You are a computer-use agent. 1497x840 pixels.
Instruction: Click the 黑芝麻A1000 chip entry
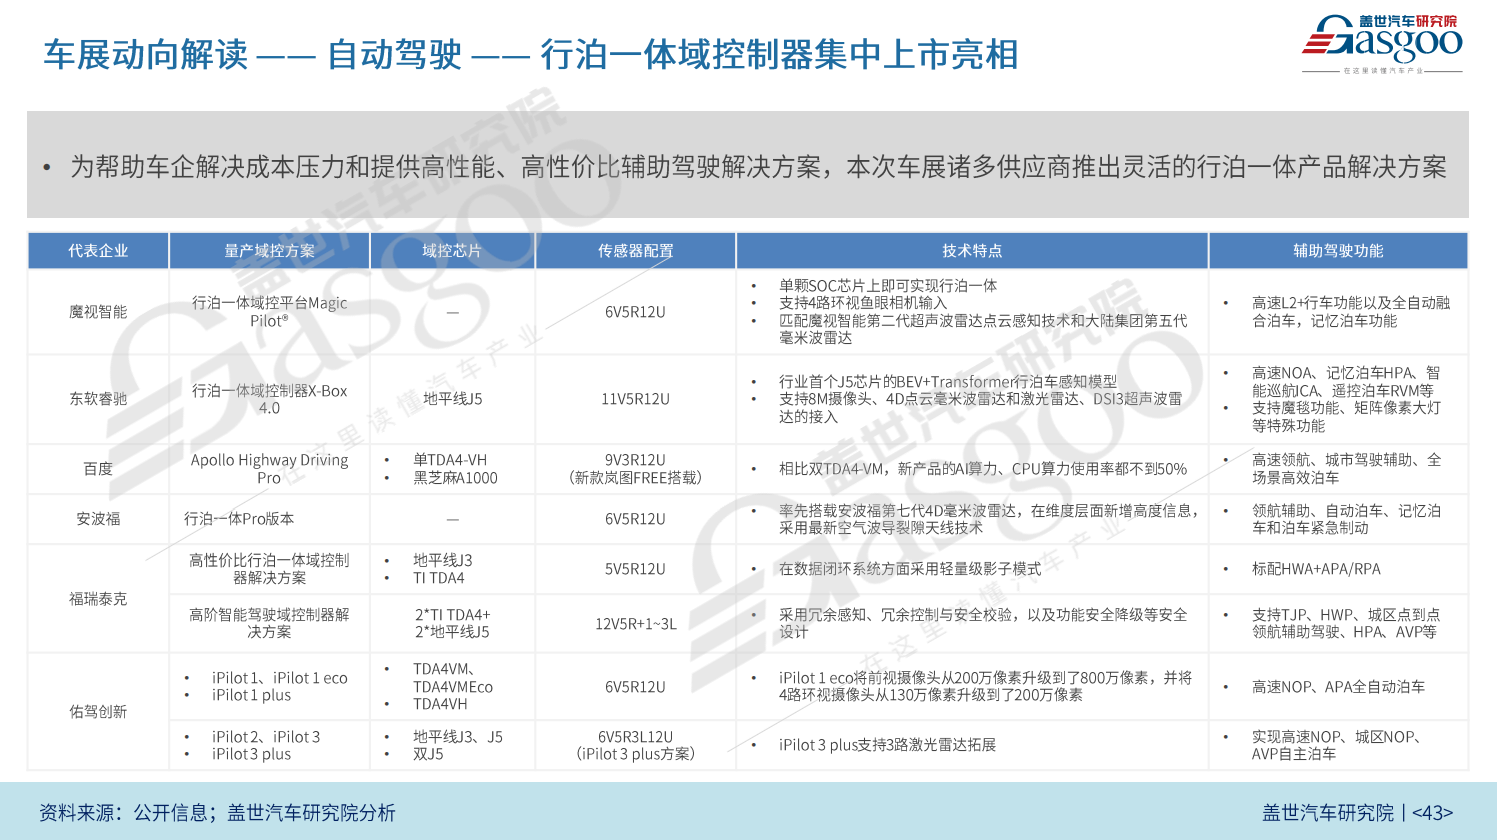pyautogui.click(x=455, y=478)
